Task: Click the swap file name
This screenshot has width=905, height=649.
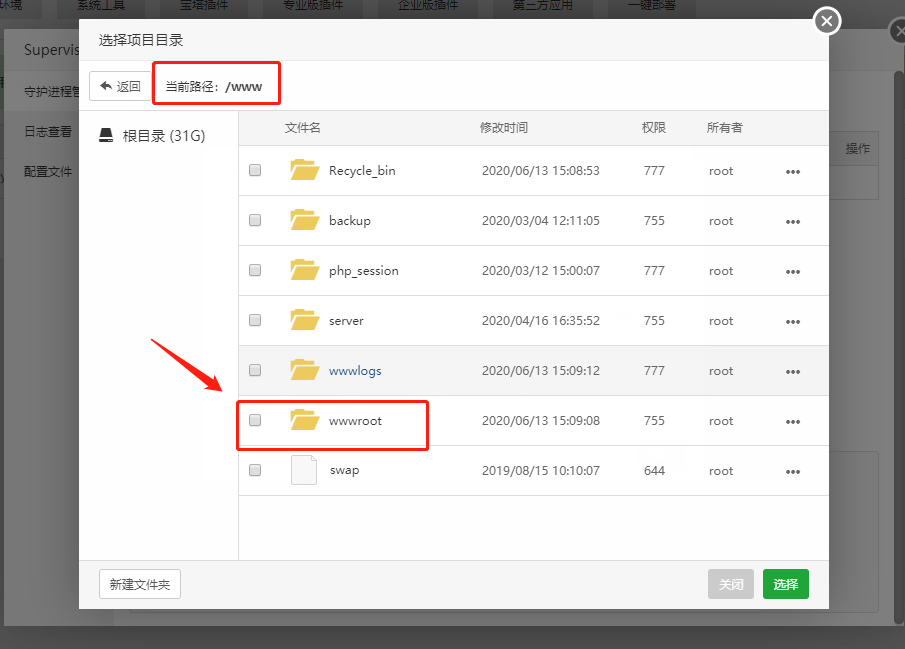Action: click(345, 470)
